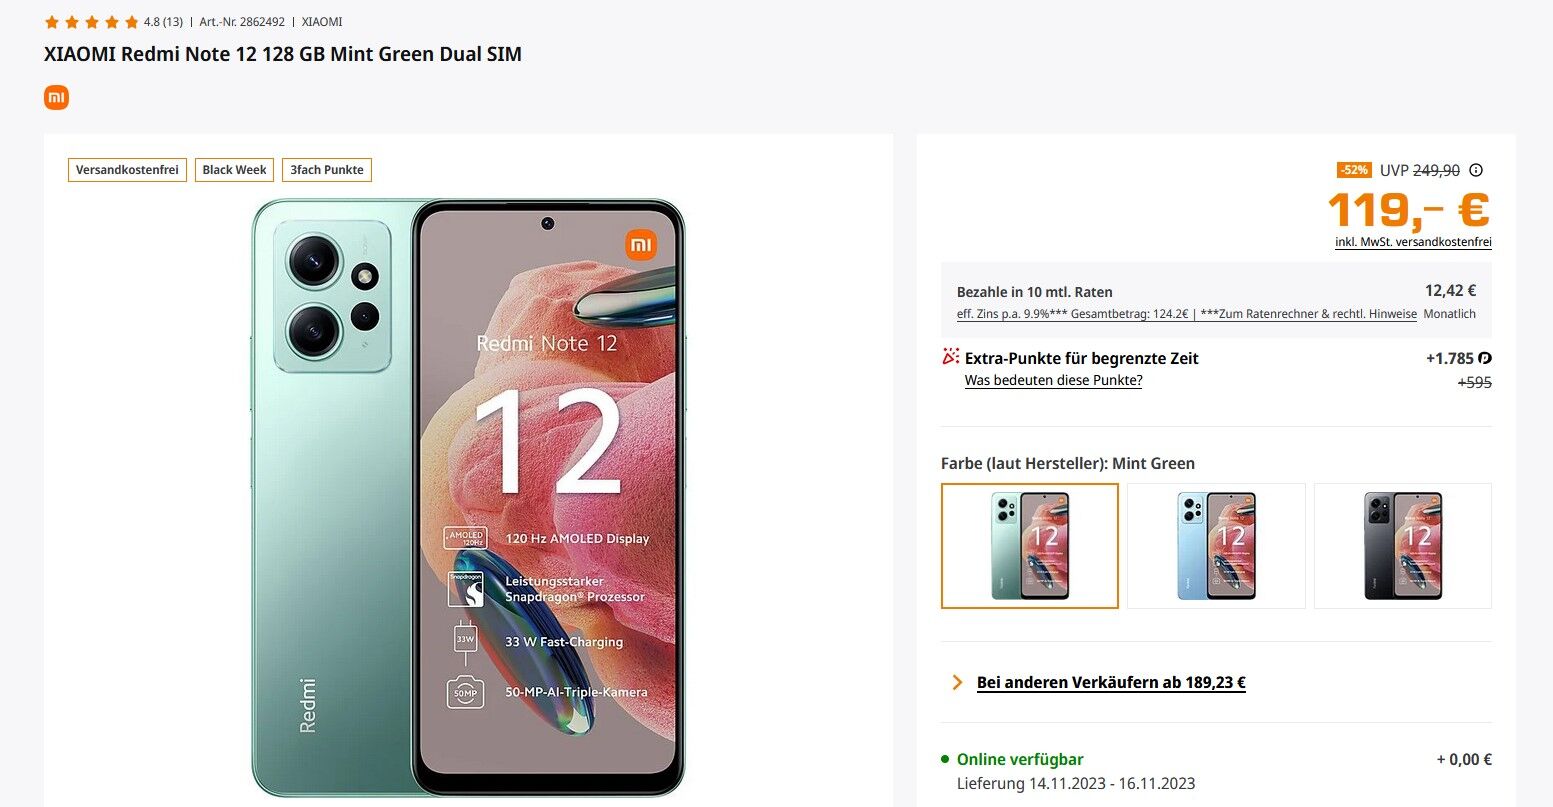Click the UVP info circle icon
Image resolution: width=1553 pixels, height=807 pixels.
coord(1476,170)
